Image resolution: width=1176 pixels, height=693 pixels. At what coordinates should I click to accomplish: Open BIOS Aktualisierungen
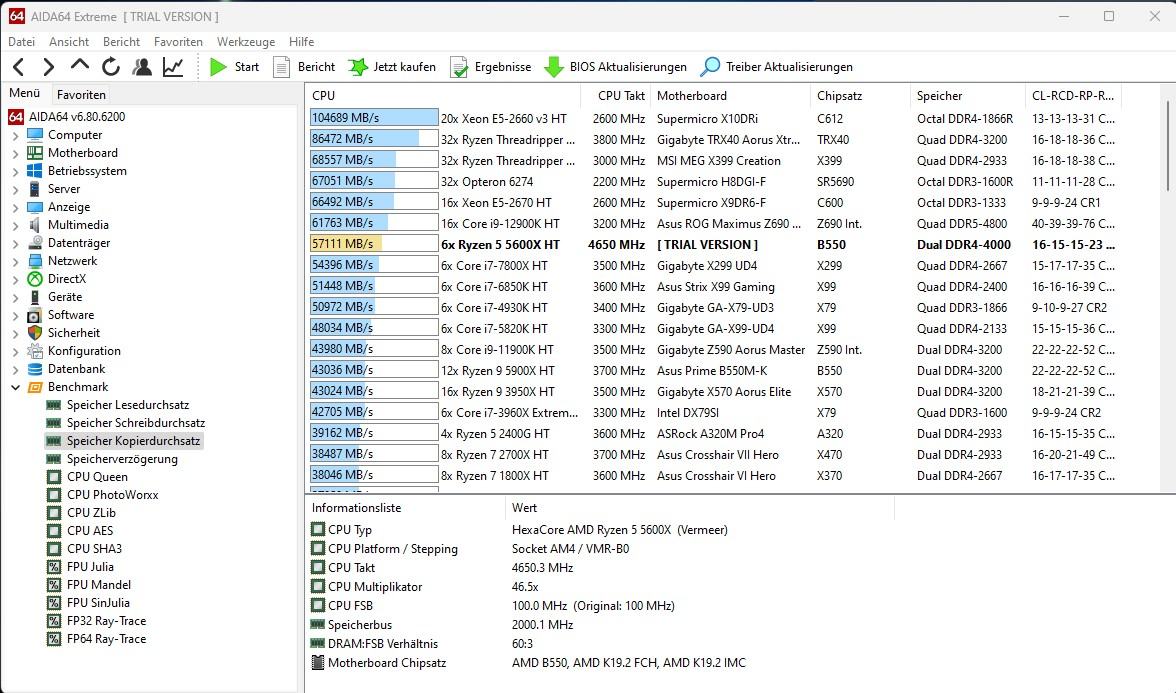click(x=615, y=67)
